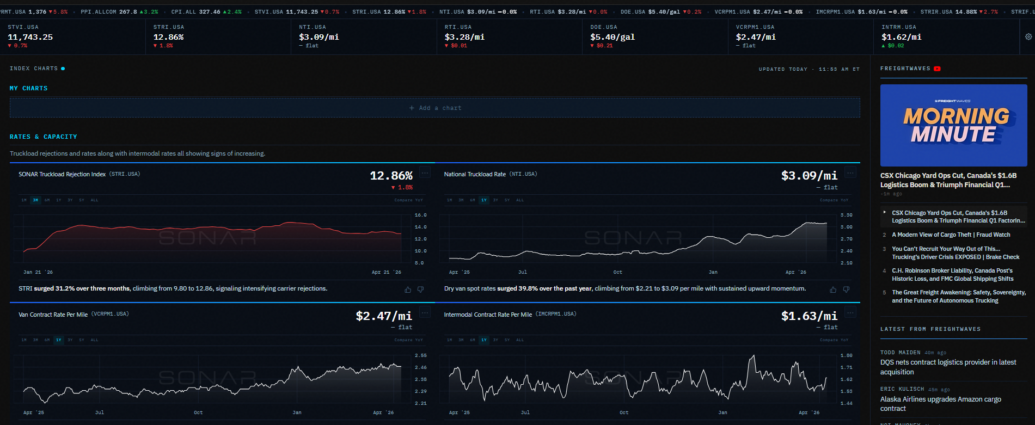Open the settings gear icon at top right

[x=1028, y=36]
